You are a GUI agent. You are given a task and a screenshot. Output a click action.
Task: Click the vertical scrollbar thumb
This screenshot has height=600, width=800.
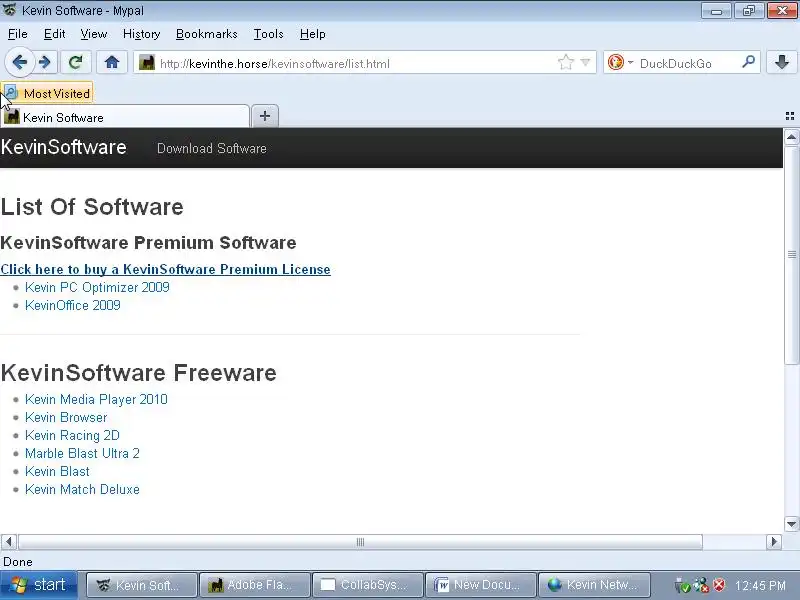tap(791, 255)
